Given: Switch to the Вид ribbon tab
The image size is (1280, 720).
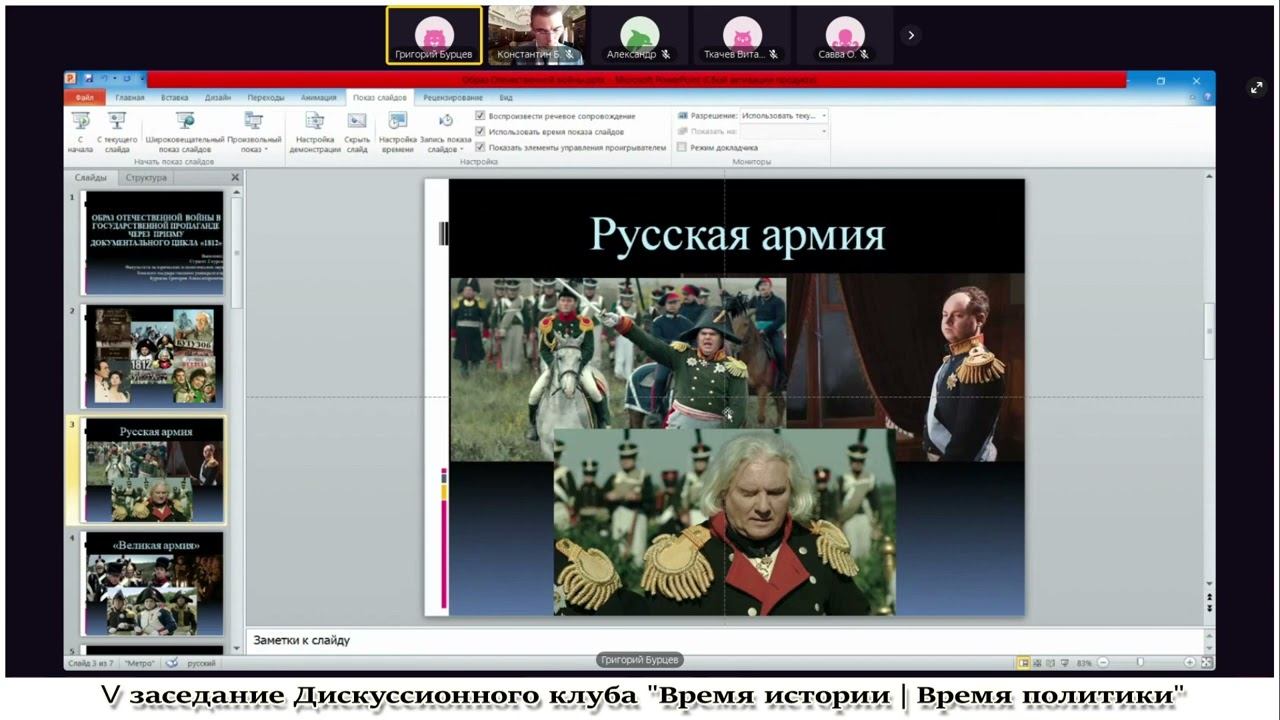Looking at the screenshot, I should [x=506, y=97].
